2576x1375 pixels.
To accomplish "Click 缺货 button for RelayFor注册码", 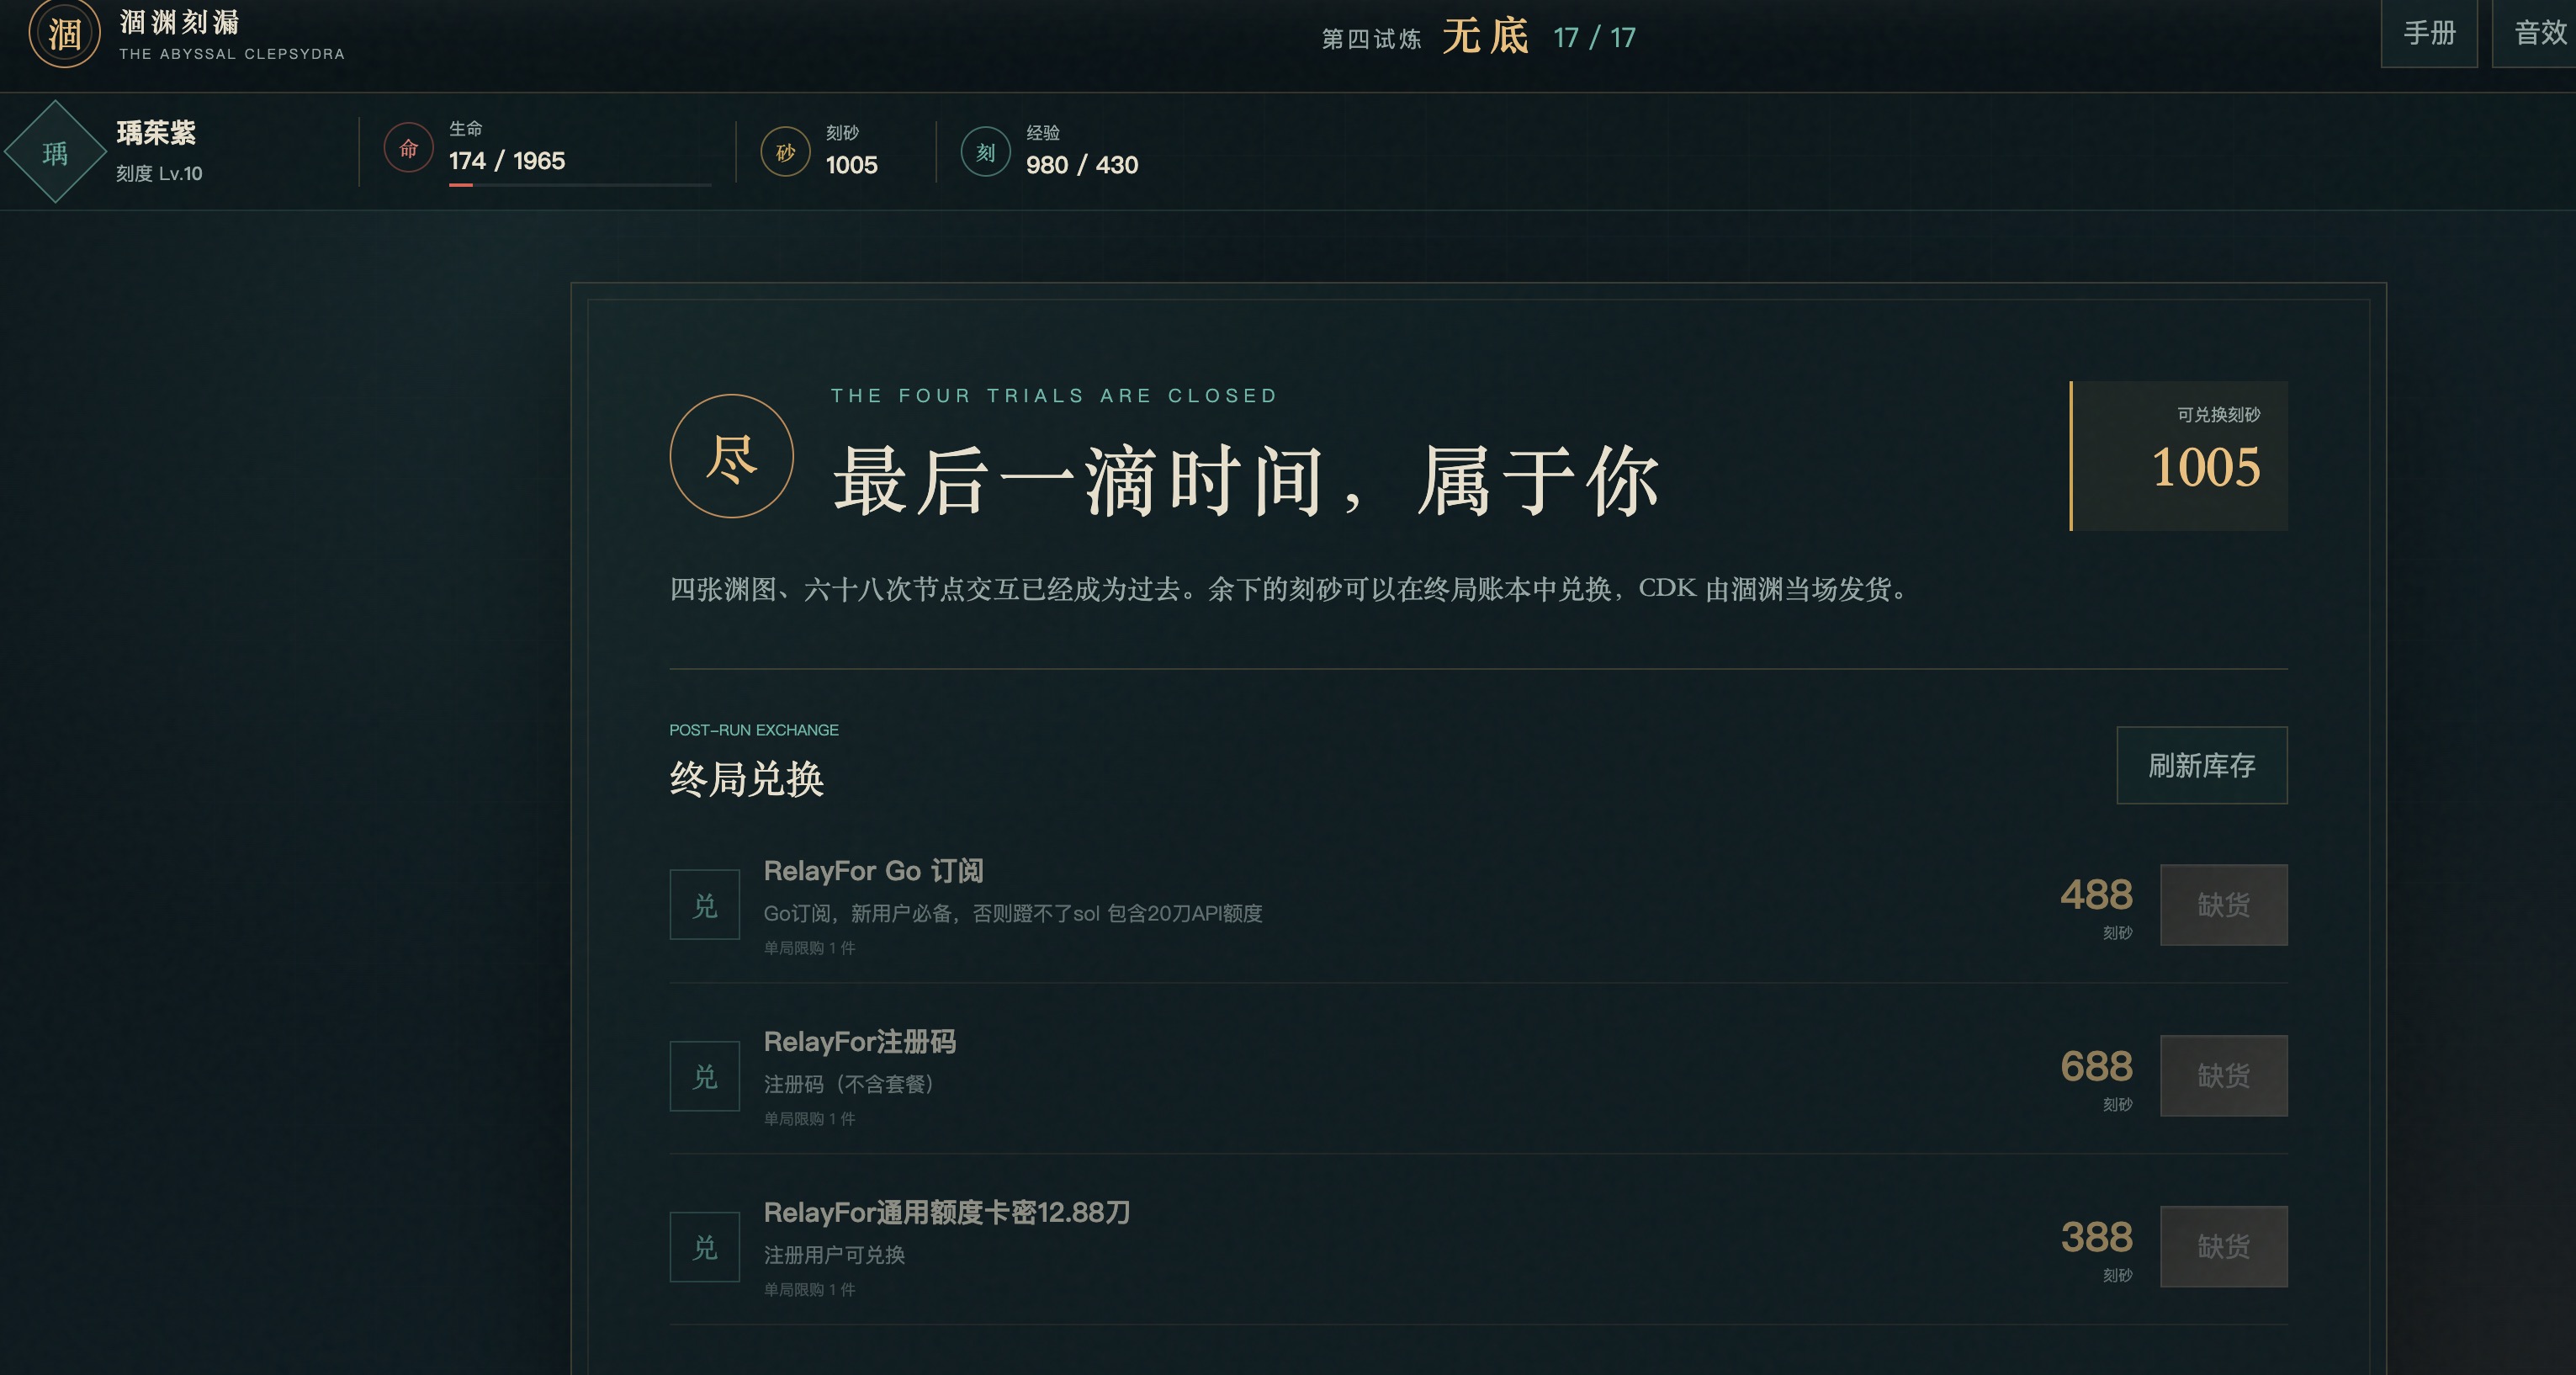I will [2223, 1076].
